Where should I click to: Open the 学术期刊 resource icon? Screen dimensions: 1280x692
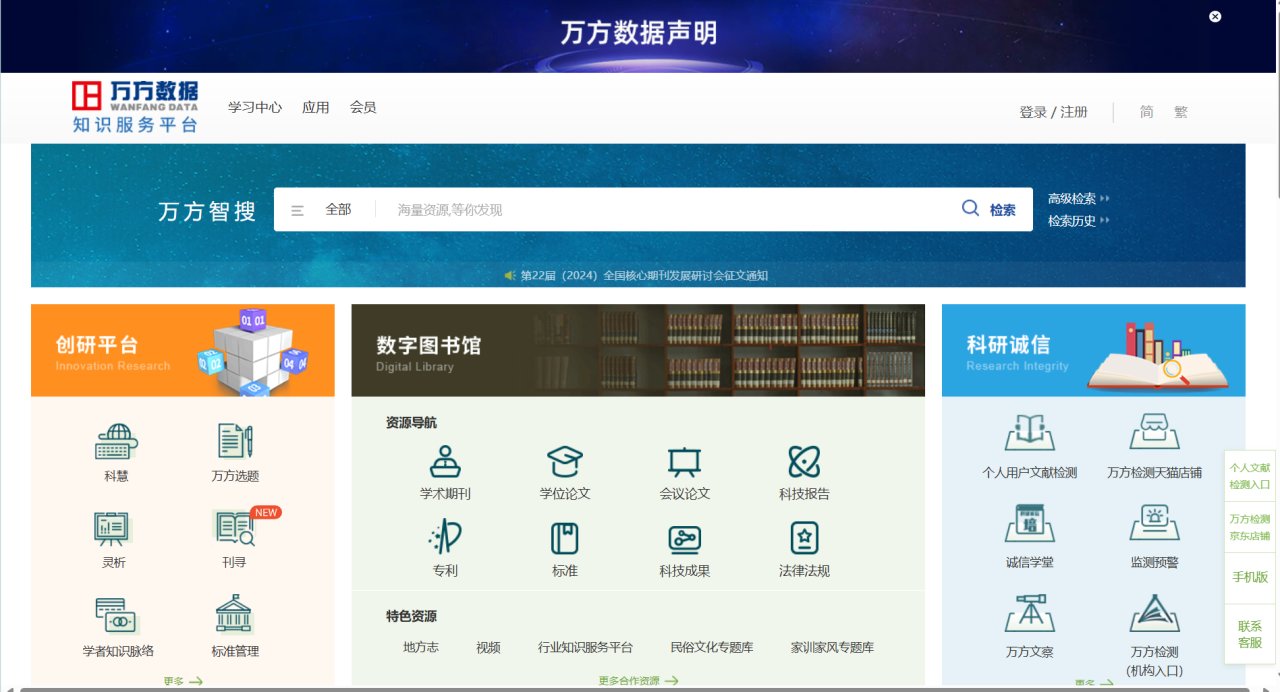point(445,461)
